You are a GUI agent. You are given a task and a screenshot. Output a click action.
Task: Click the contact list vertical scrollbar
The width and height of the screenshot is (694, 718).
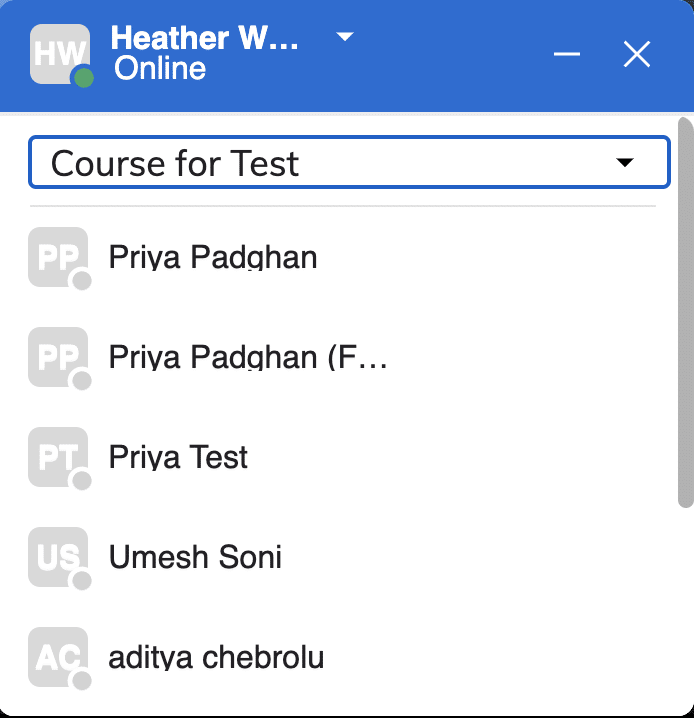tap(685, 310)
